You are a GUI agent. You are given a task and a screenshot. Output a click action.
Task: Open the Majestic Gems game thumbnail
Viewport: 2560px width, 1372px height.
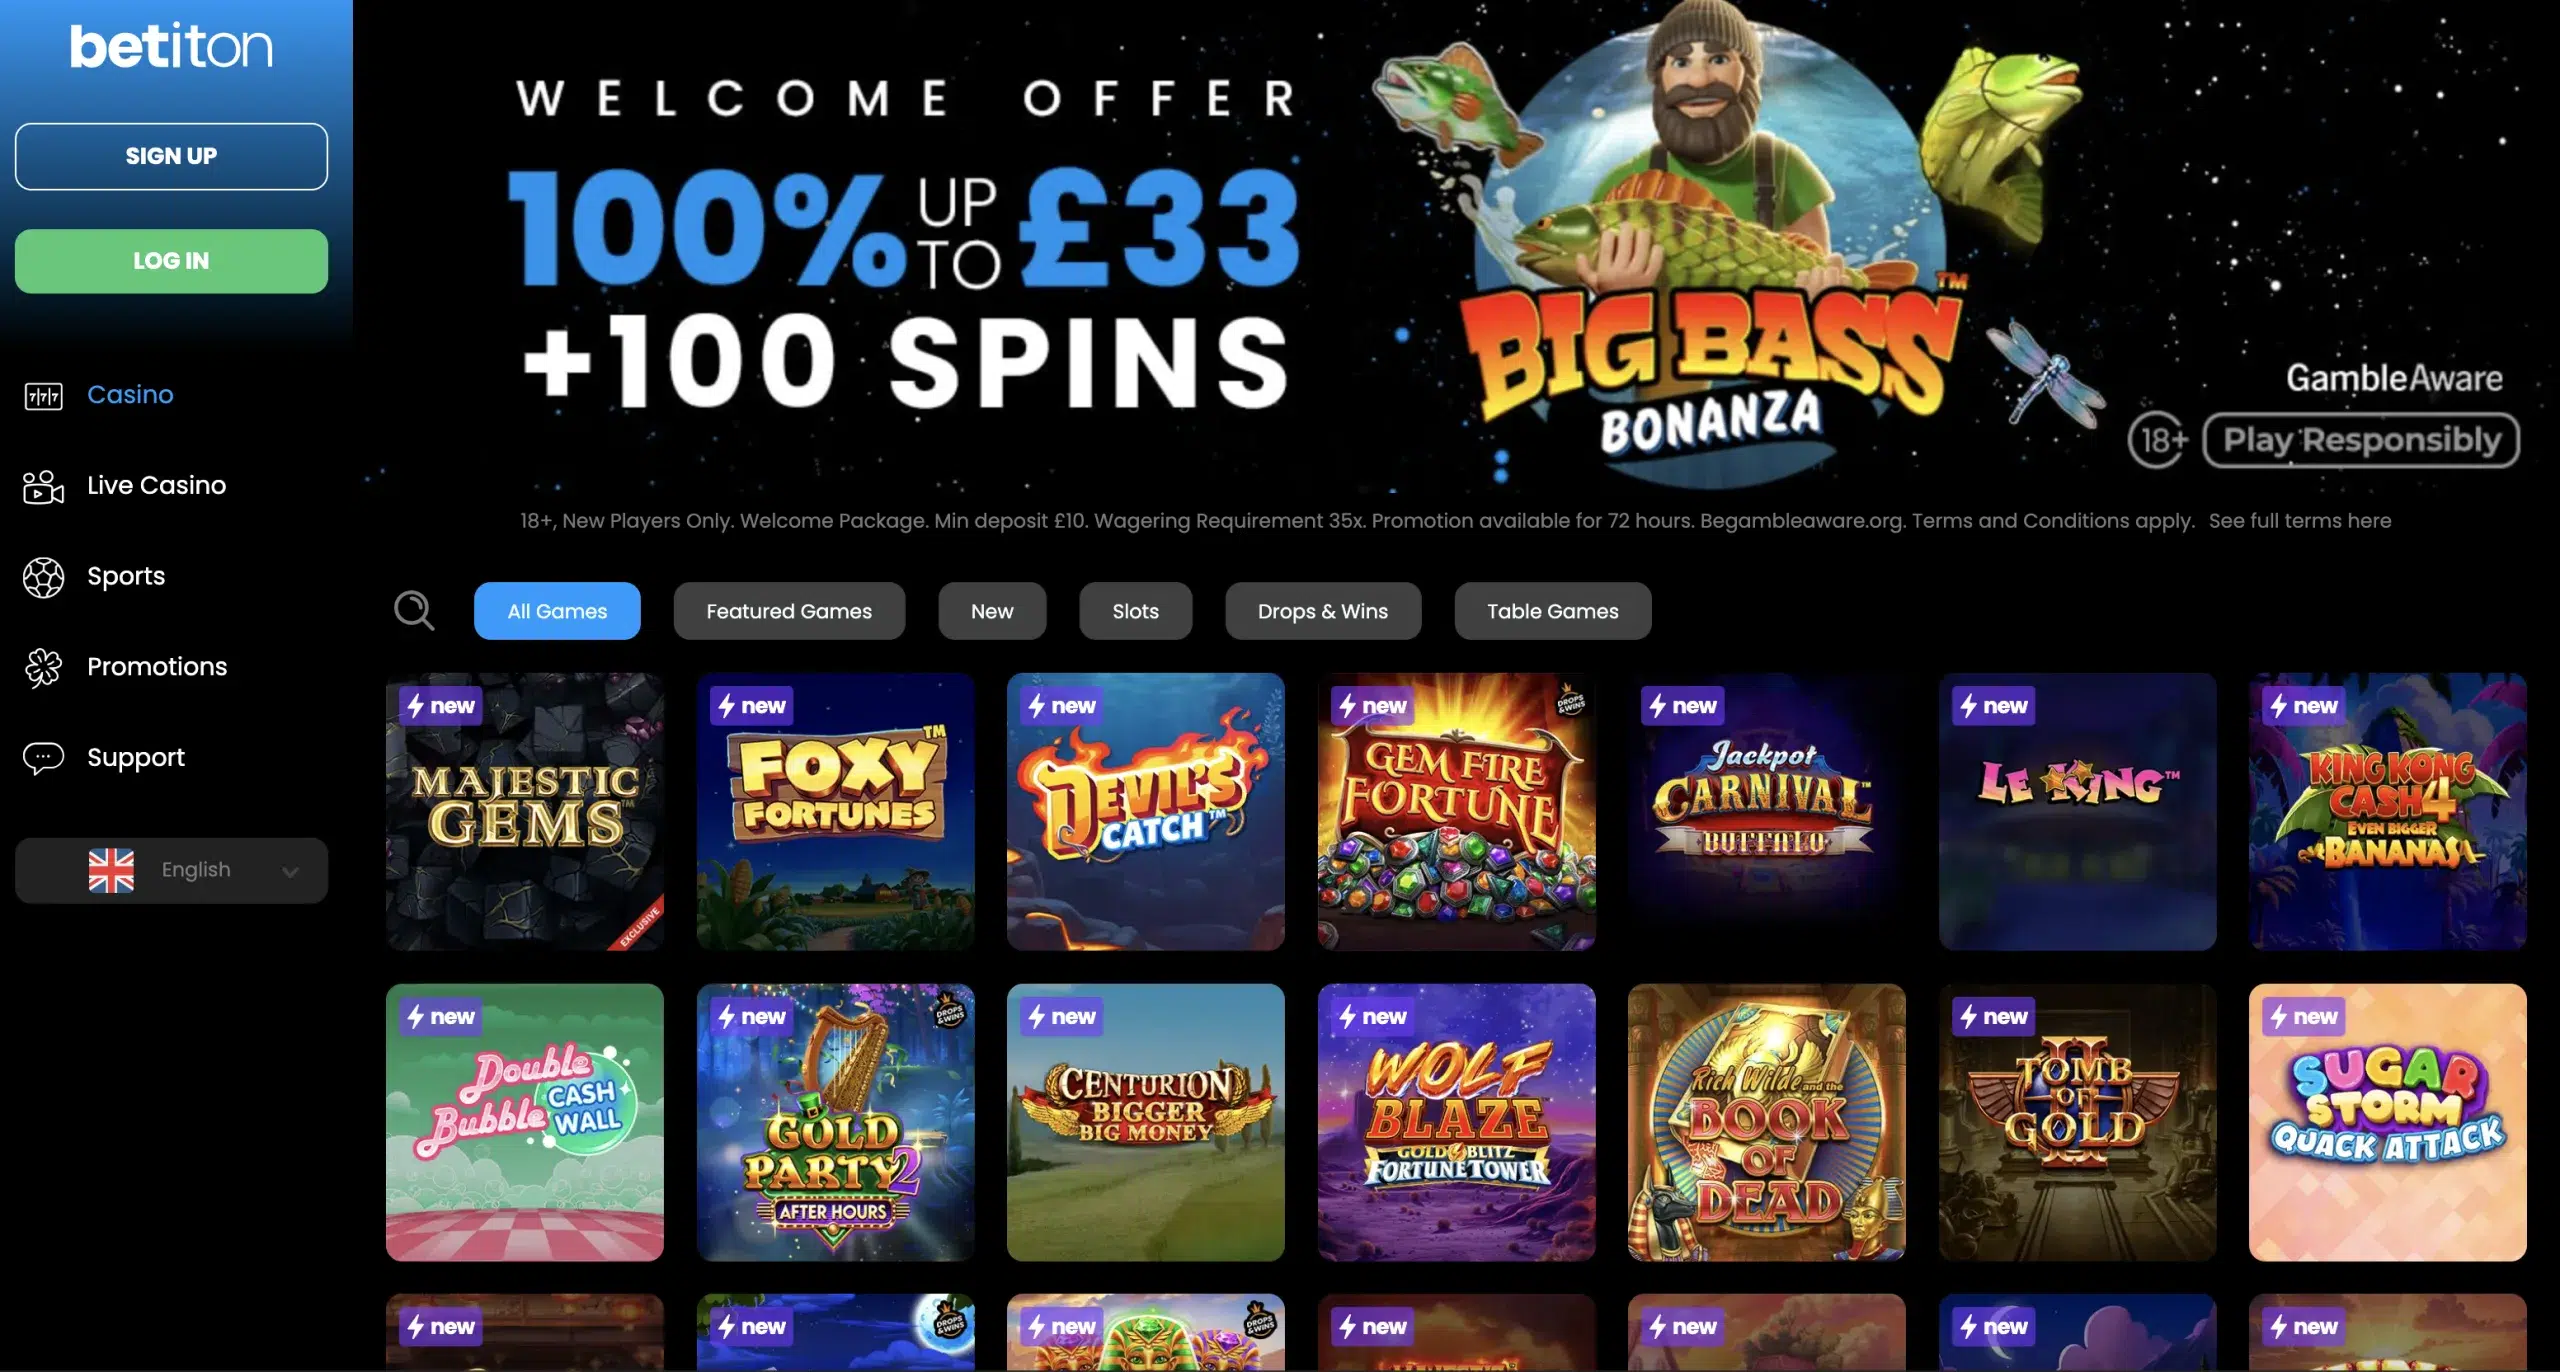(525, 811)
